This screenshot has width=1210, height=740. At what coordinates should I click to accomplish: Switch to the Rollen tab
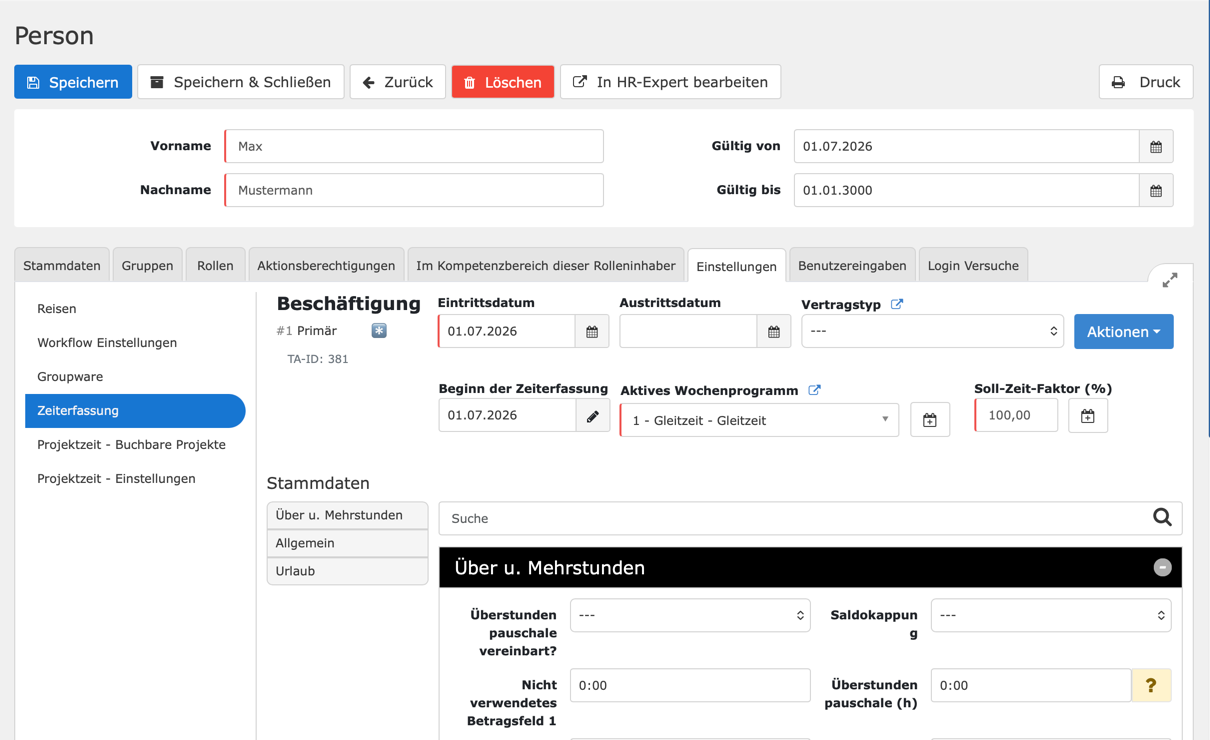click(x=215, y=265)
